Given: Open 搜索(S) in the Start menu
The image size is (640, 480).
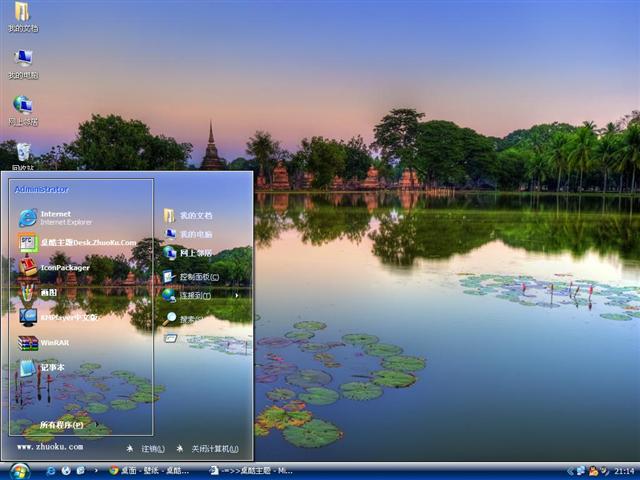Looking at the screenshot, I should click(x=192, y=319).
